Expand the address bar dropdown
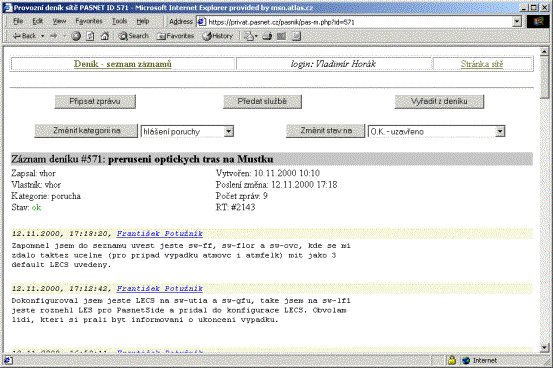The image size is (553, 368). (517, 22)
